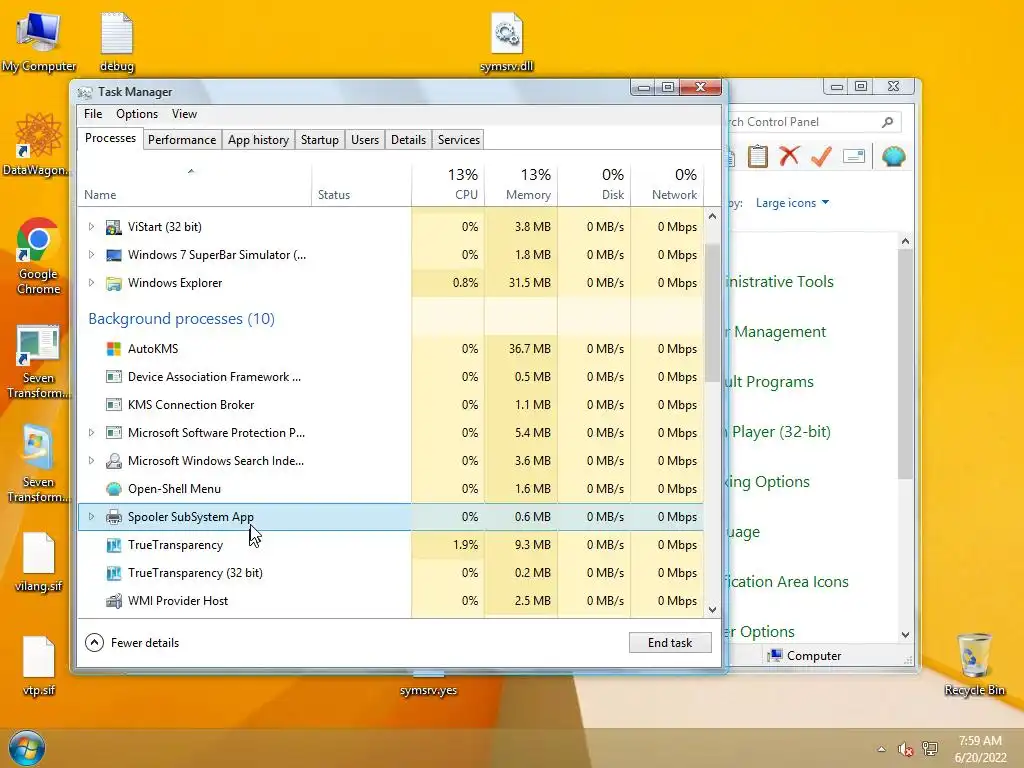Click the Microsoft Windows Search Indexer icon
Screen dimensions: 1024x768
pos(114,461)
